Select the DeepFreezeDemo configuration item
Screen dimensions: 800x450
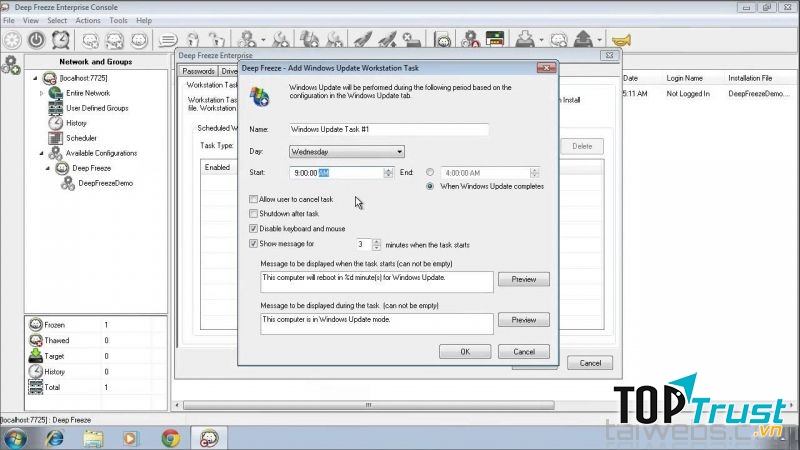pyautogui.click(x=106, y=183)
